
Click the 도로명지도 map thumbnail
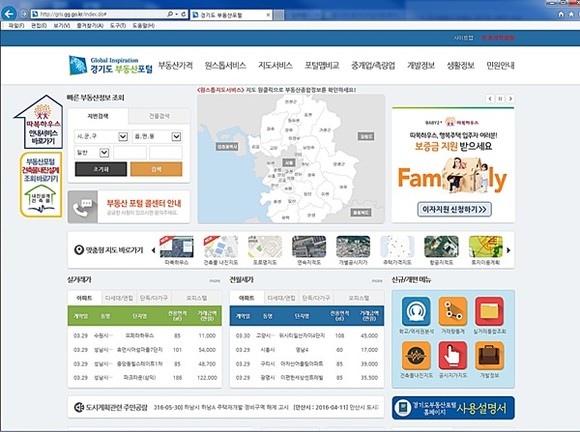[265, 250]
